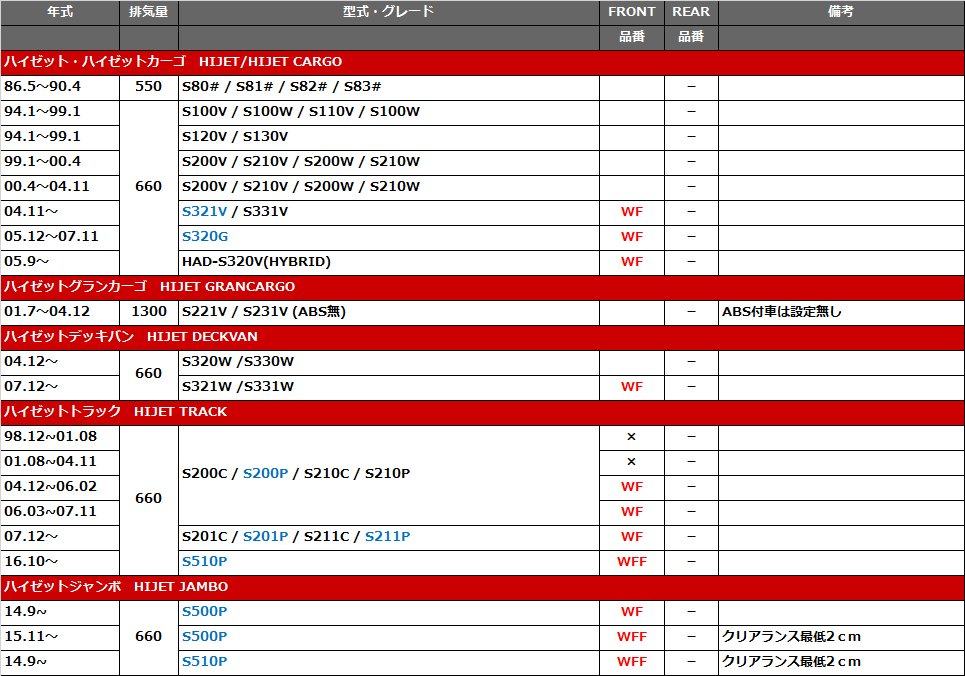Click the S100V / S100W / S110V / S100W cell
This screenshot has width=965, height=676.
tap(389, 112)
